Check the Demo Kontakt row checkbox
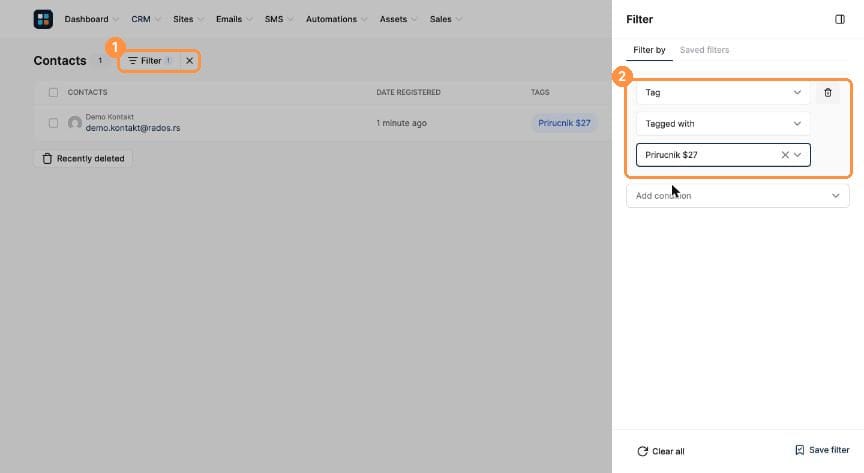The image size is (864, 473). pos(53,123)
